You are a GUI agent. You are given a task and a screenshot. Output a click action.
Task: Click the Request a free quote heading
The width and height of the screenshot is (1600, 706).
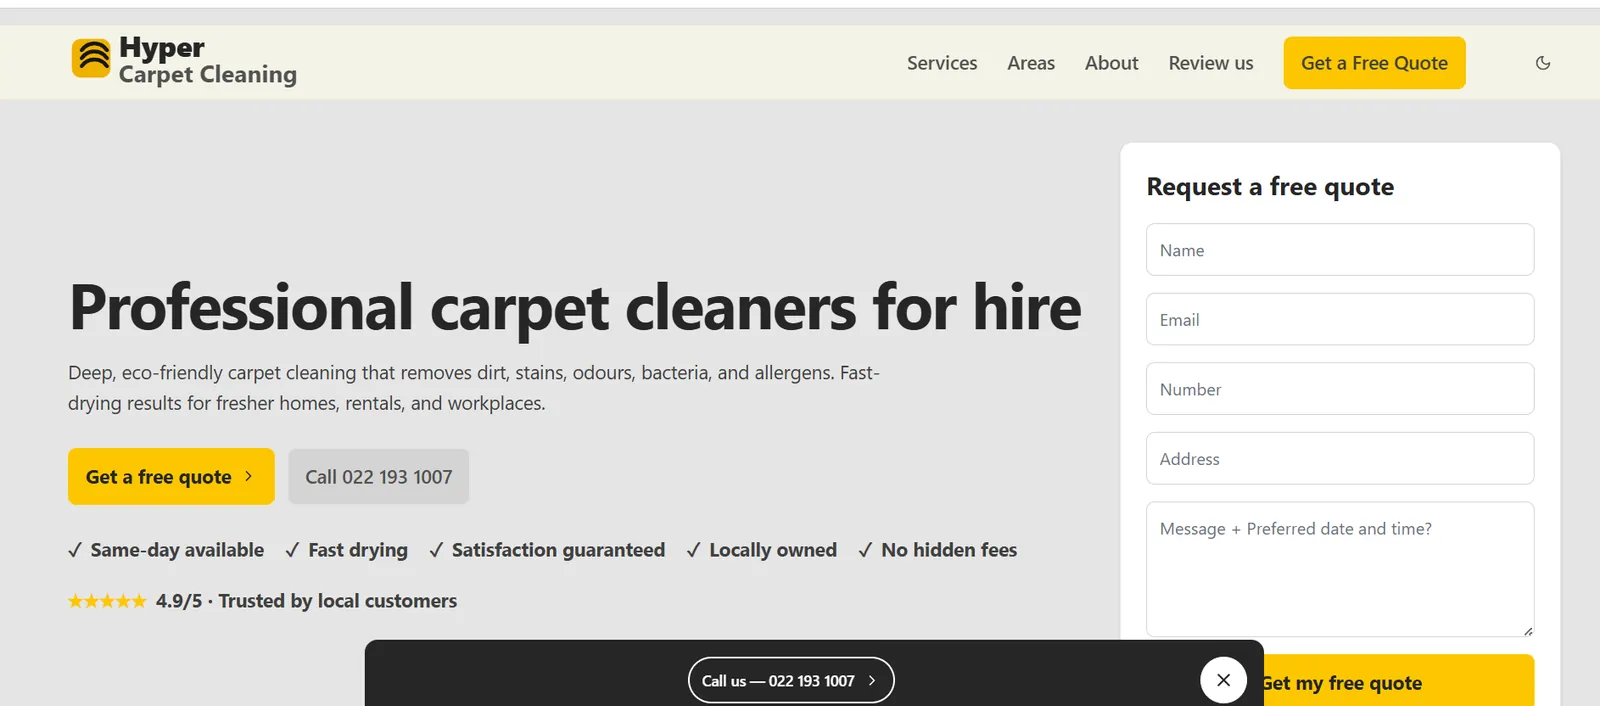[x=1270, y=187]
